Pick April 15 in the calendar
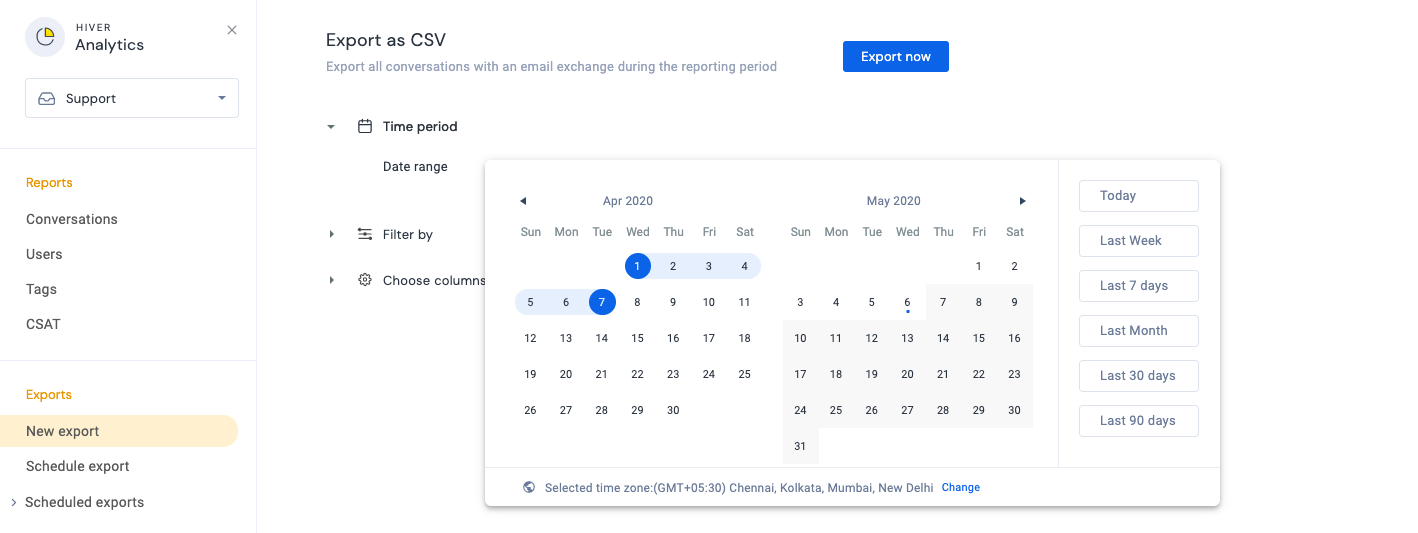Image resolution: width=1418 pixels, height=533 pixels. [x=638, y=338]
